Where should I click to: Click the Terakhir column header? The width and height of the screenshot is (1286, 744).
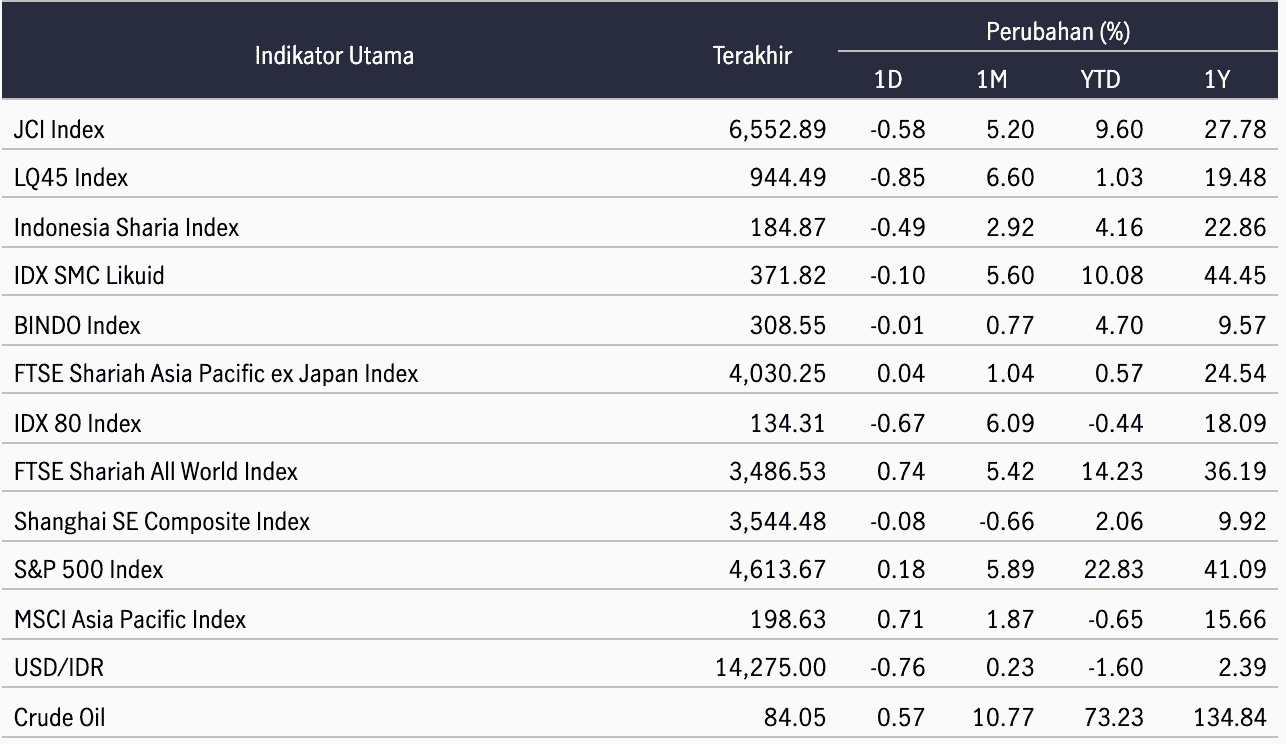752,55
